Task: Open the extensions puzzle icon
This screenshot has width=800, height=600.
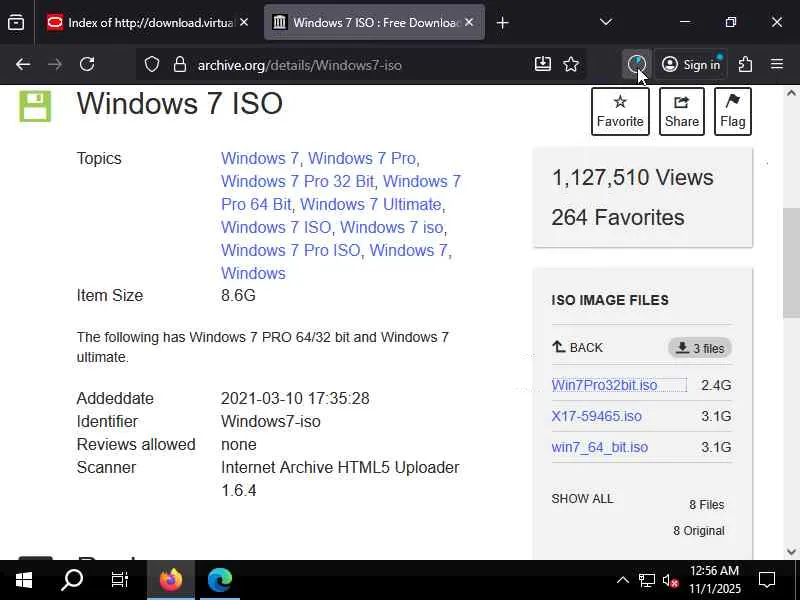Action: click(x=745, y=64)
